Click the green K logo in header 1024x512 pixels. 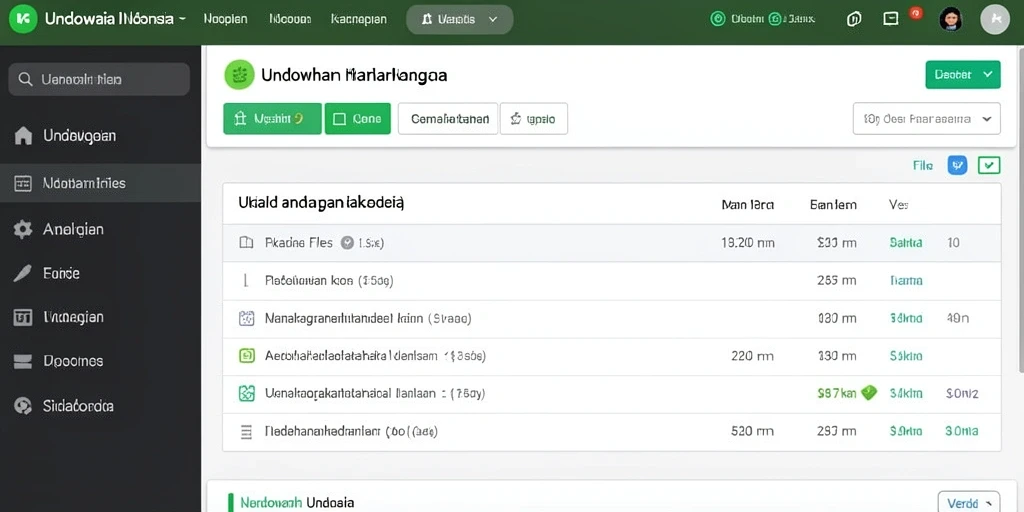pos(24,19)
